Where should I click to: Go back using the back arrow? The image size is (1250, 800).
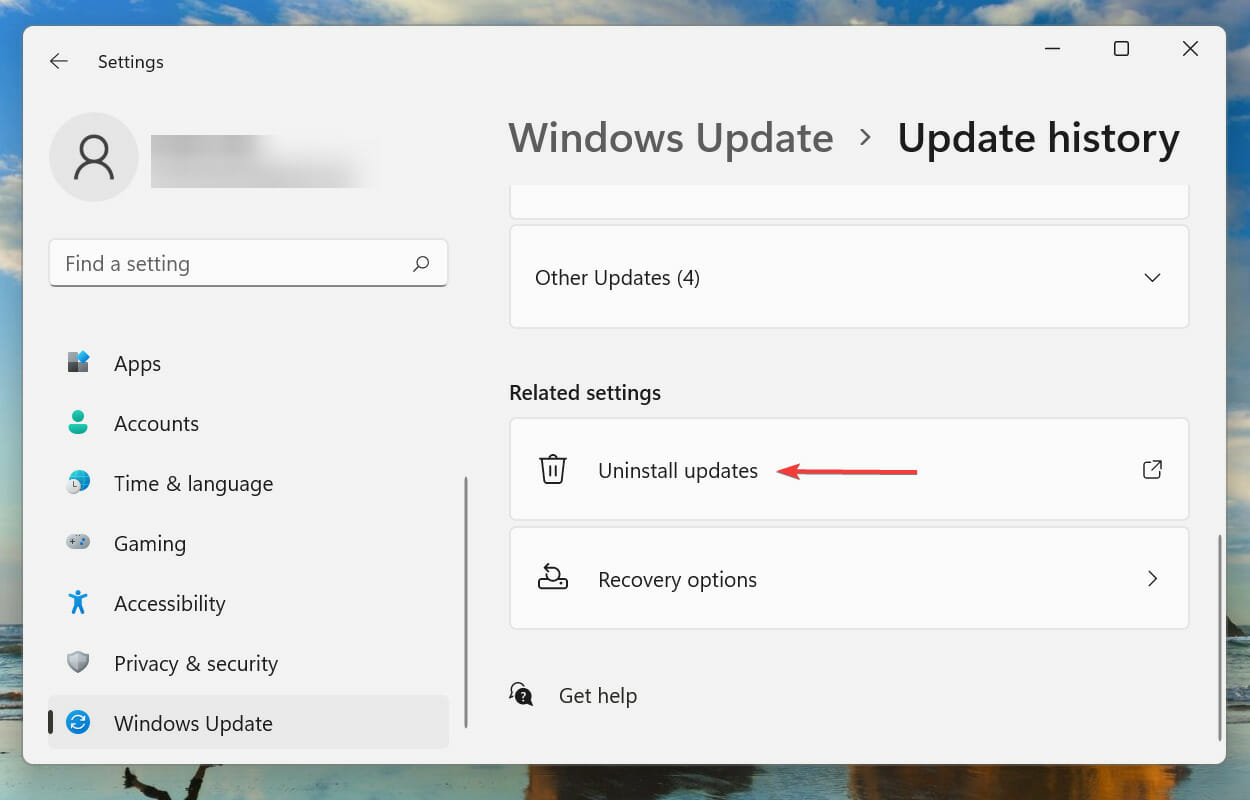59,61
